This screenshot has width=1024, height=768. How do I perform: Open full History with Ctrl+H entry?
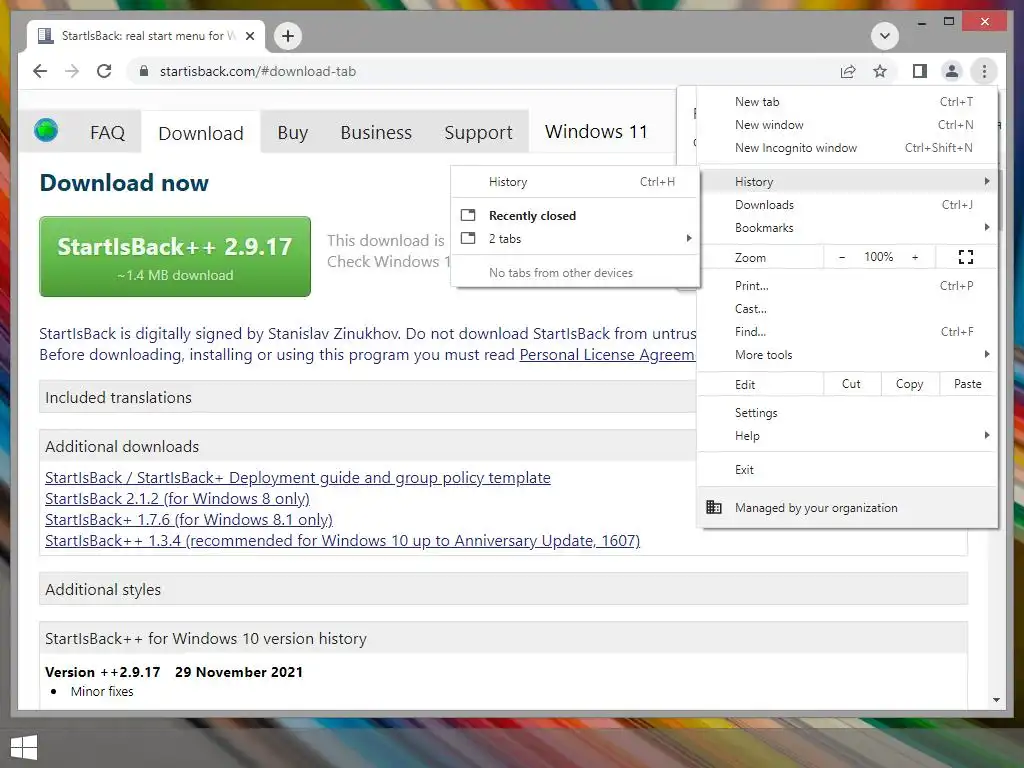575,182
